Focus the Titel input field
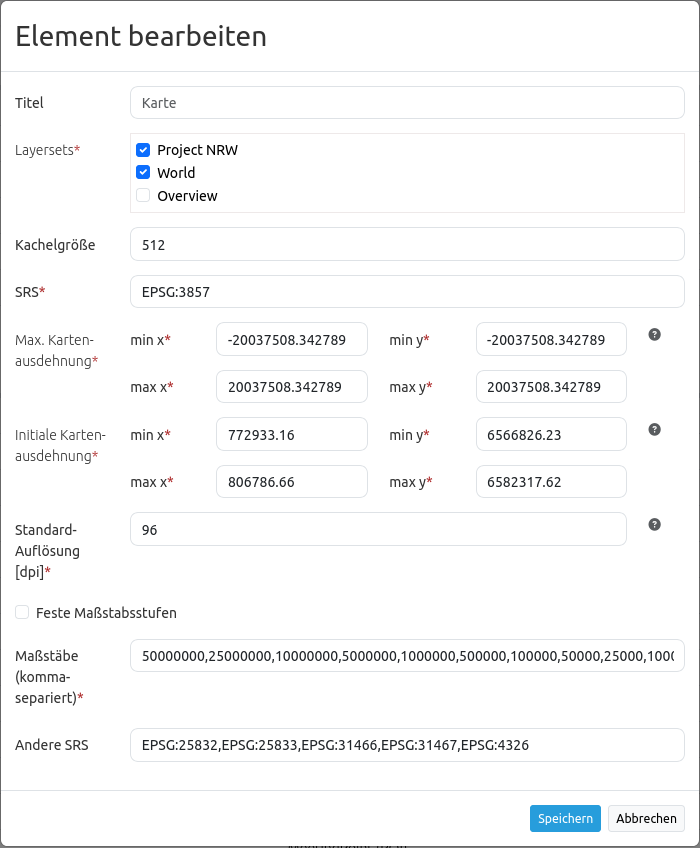700x848 pixels. [407, 102]
